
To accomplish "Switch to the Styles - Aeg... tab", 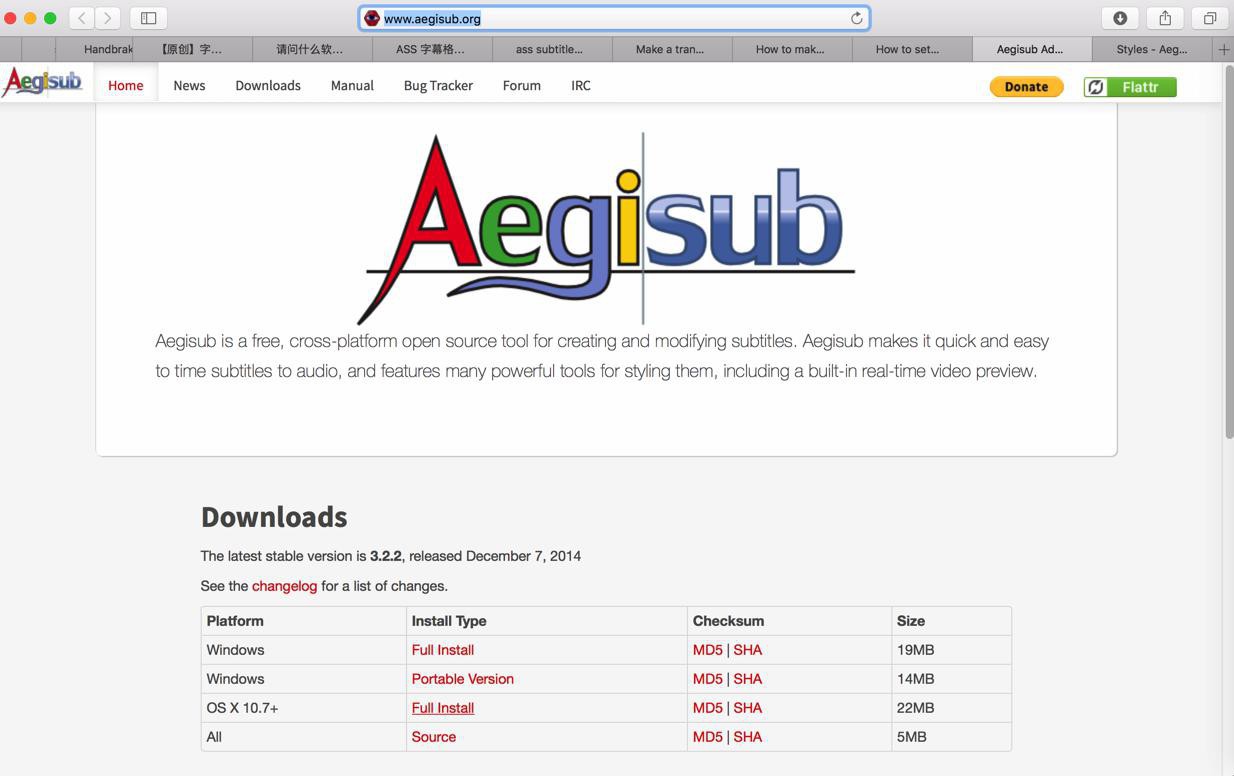I will tap(1152, 49).
